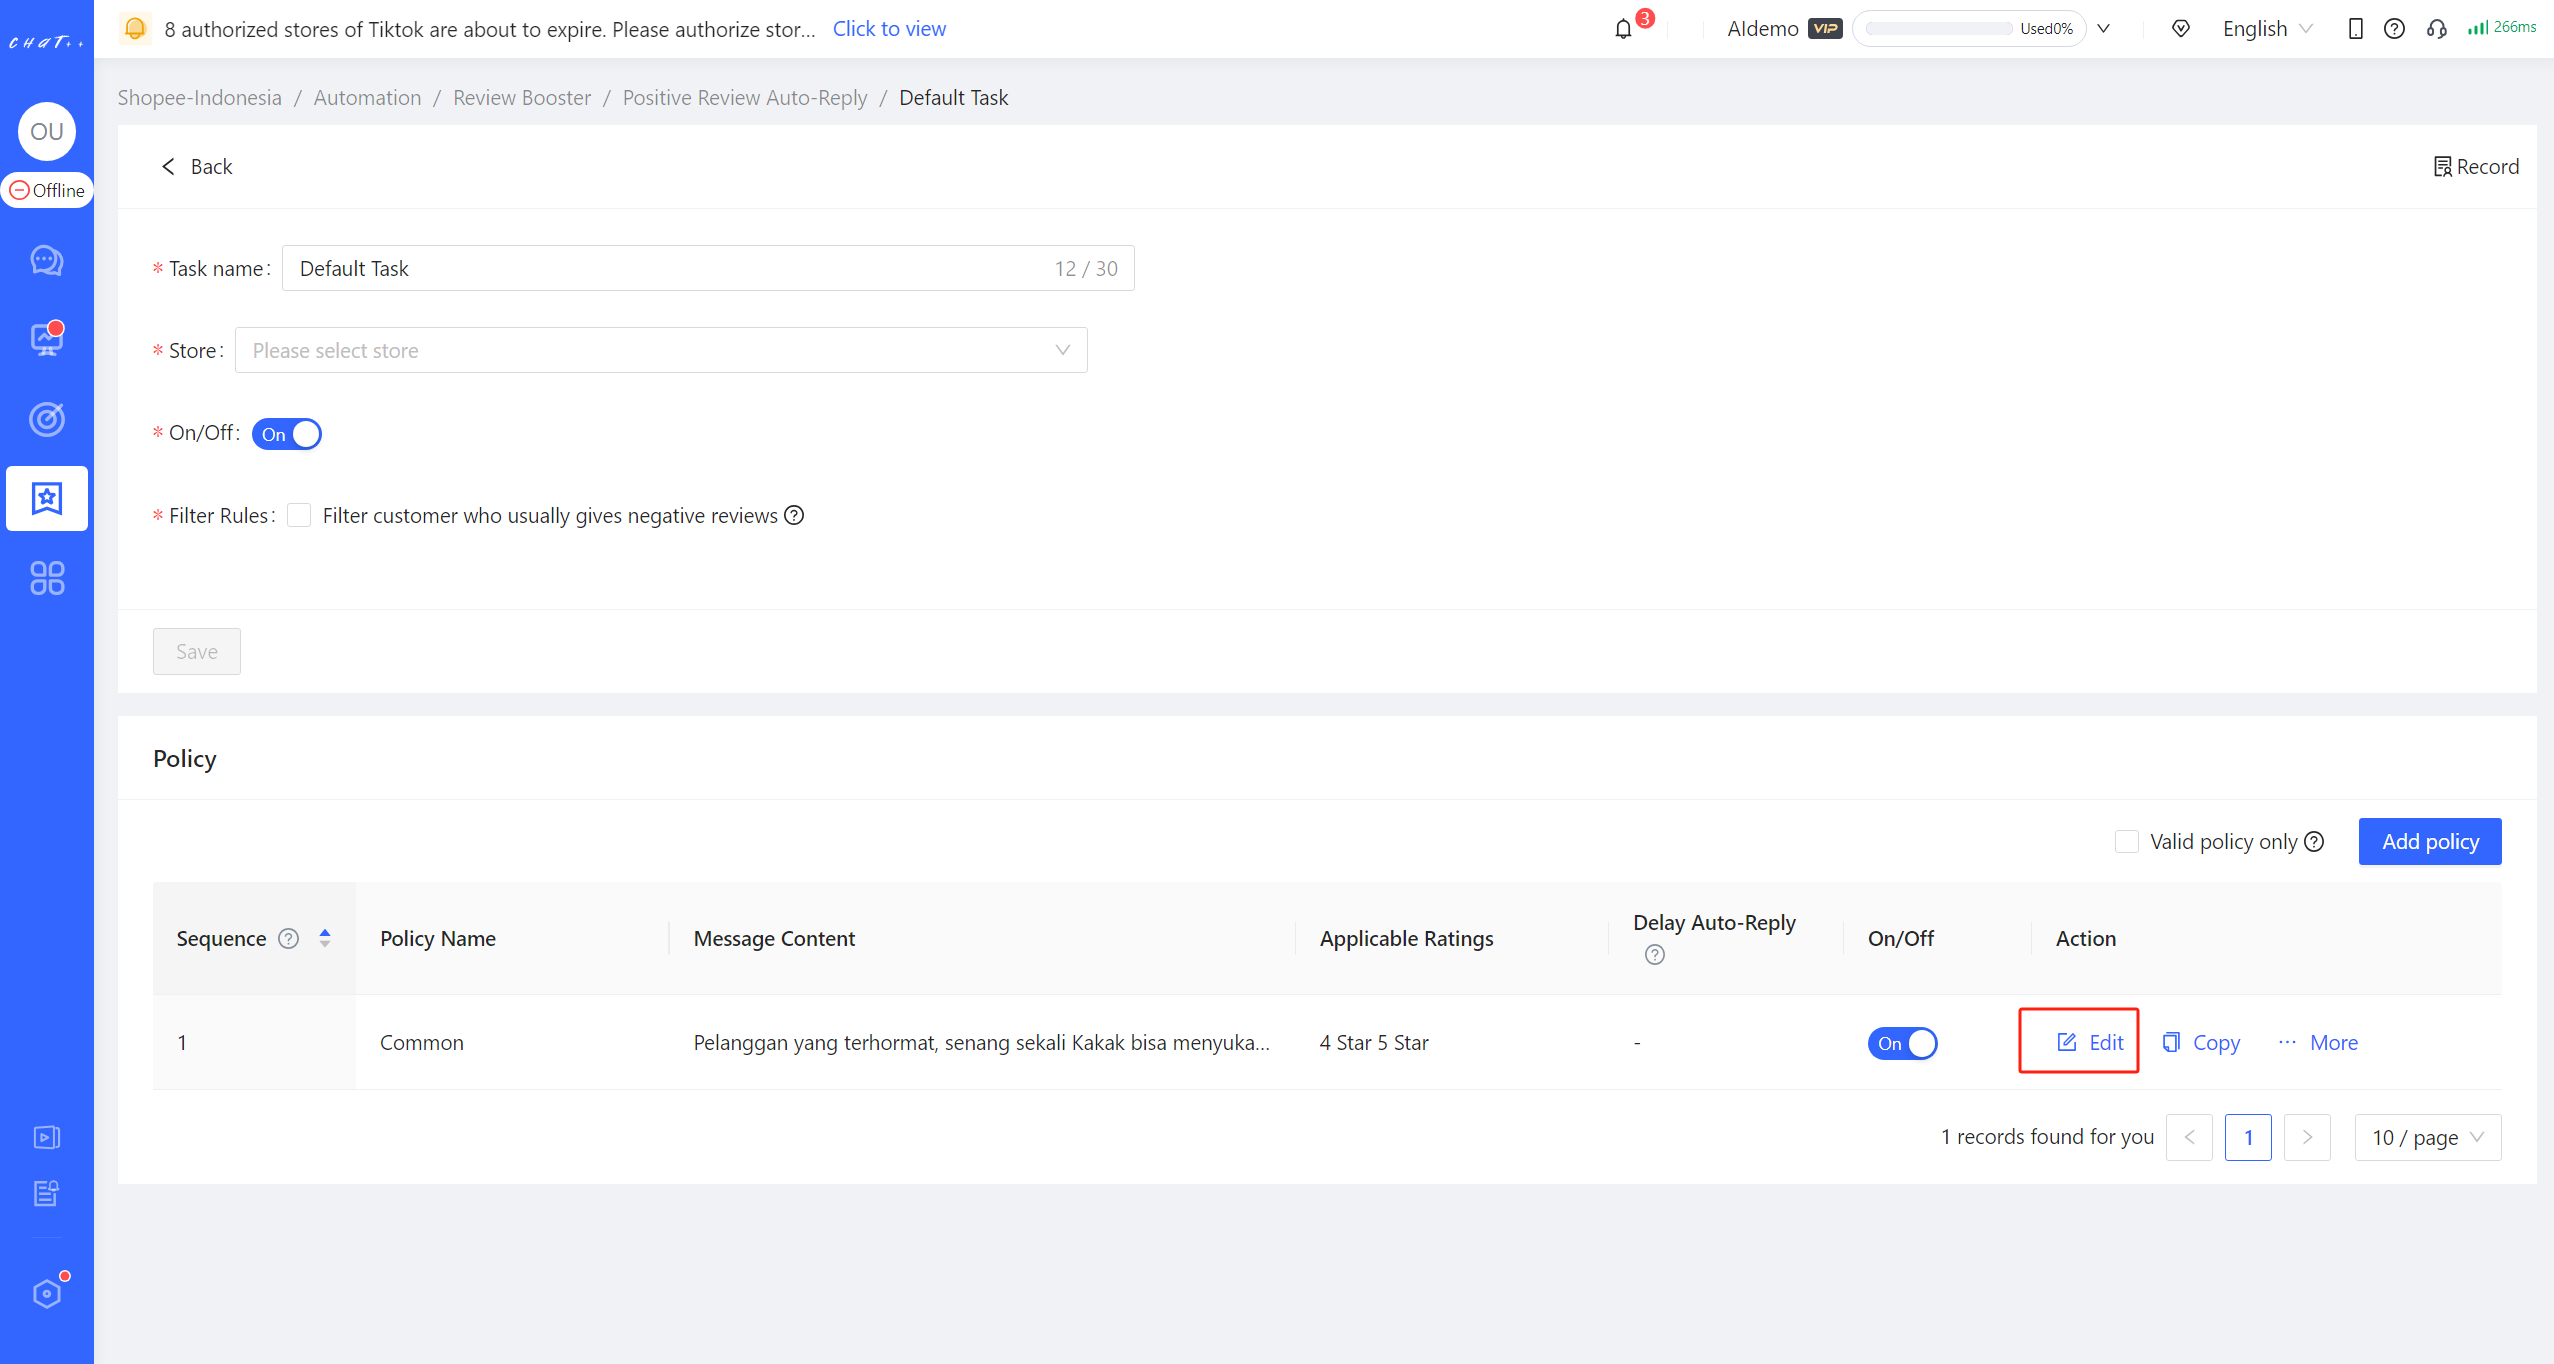Open the notes document sidebar icon
The image size is (2554, 1364).
(x=46, y=1192)
